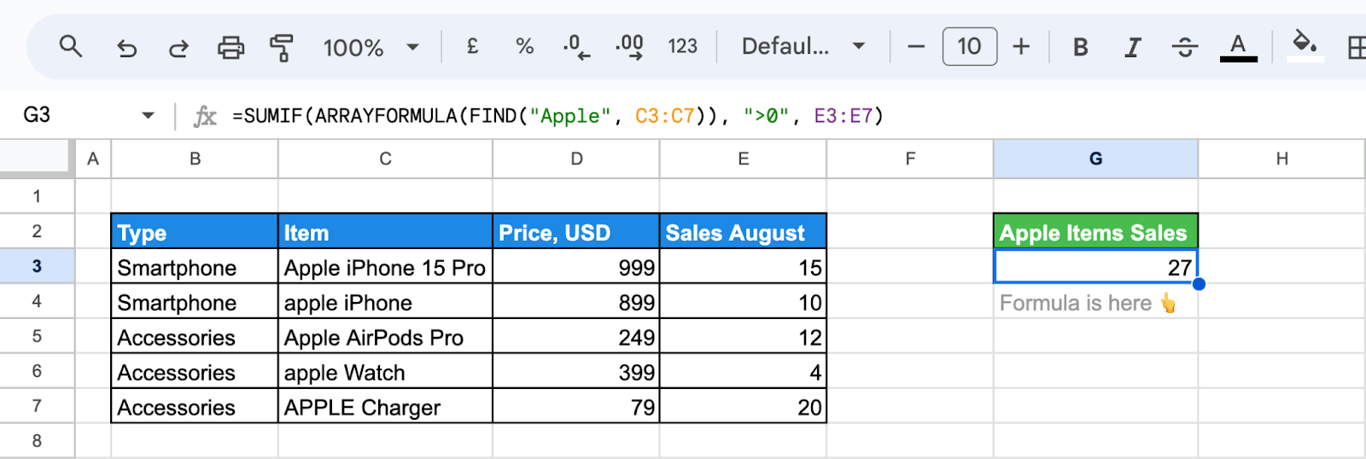Click the select-all corner box

click(37, 158)
